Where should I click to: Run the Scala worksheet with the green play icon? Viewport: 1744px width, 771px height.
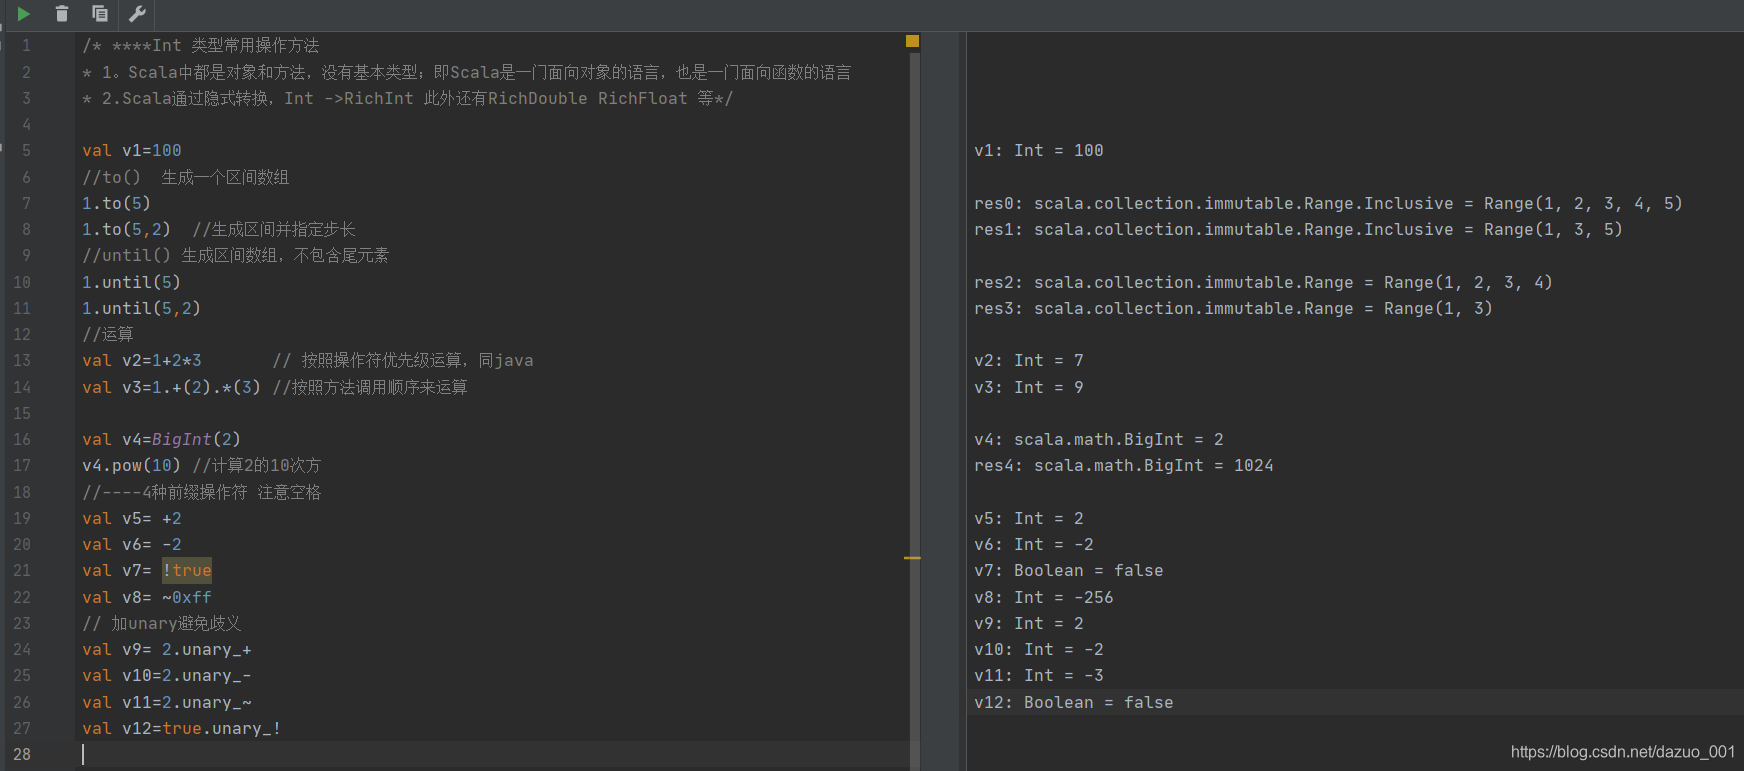click(x=23, y=14)
